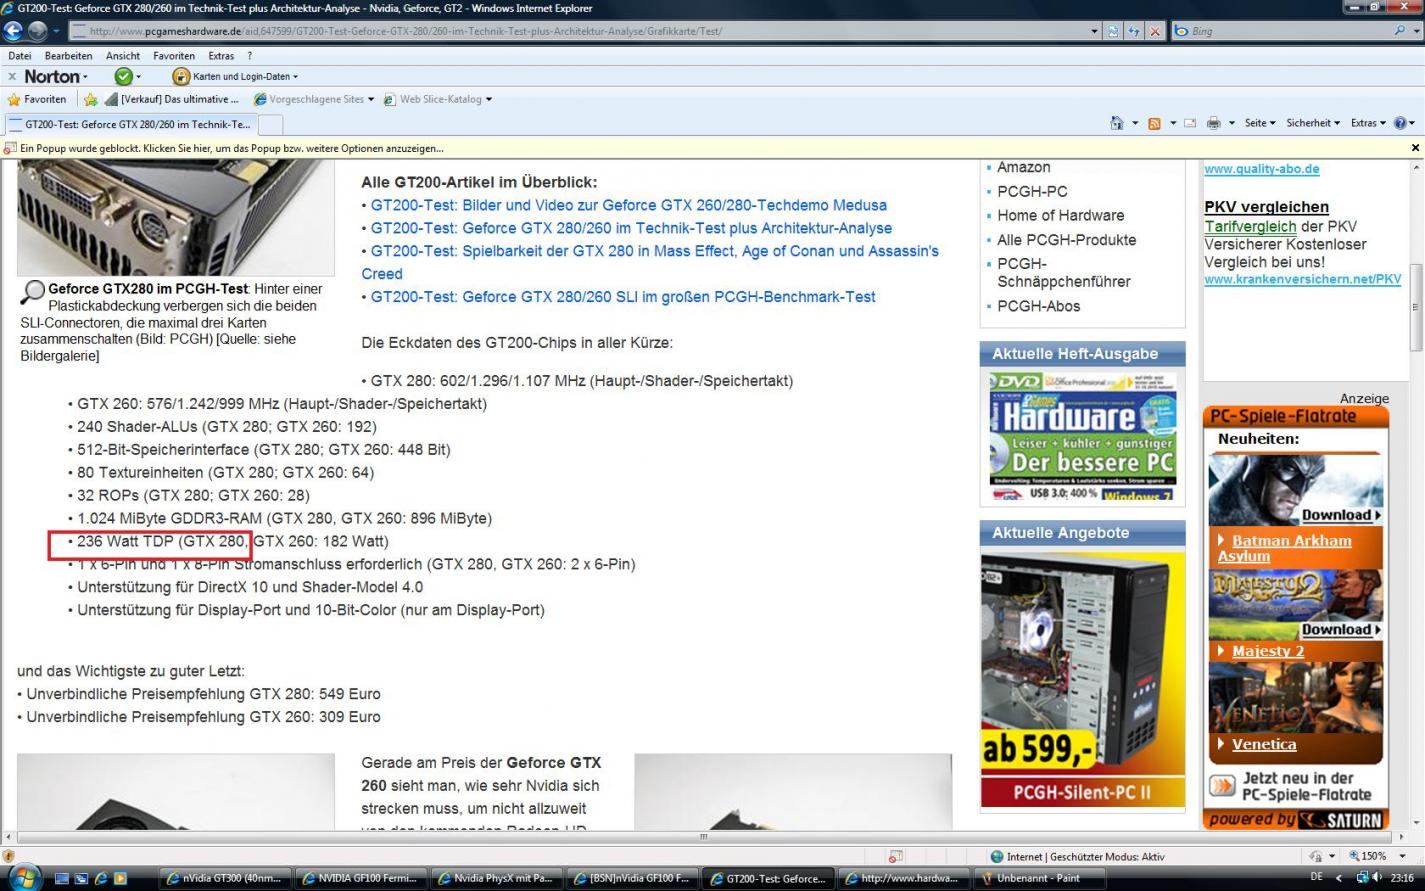Stop loading with the red X icon
Screen dimensions: 1425x891
pyautogui.click(x=1155, y=31)
